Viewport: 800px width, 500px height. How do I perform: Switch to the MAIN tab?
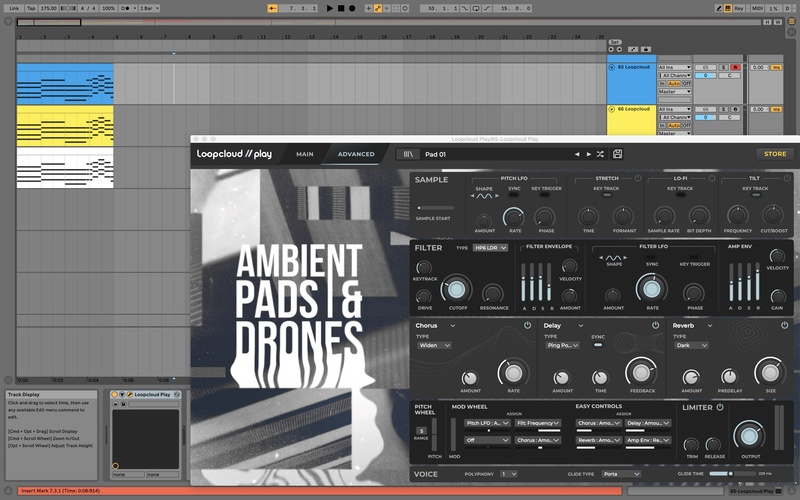point(304,154)
